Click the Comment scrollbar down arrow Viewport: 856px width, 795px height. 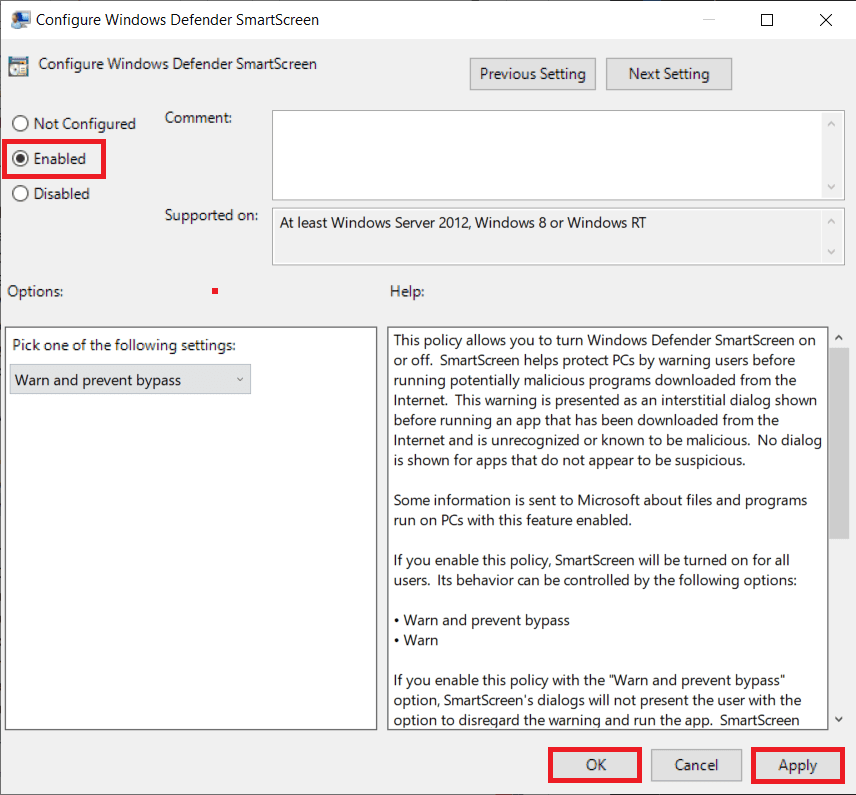click(833, 188)
